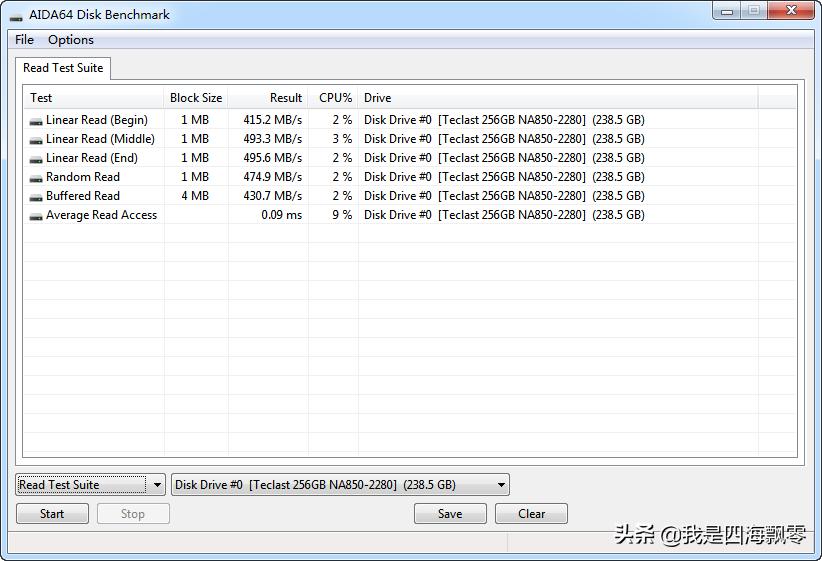
Task: Select the Linear Read (End) row label
Action: [92, 158]
